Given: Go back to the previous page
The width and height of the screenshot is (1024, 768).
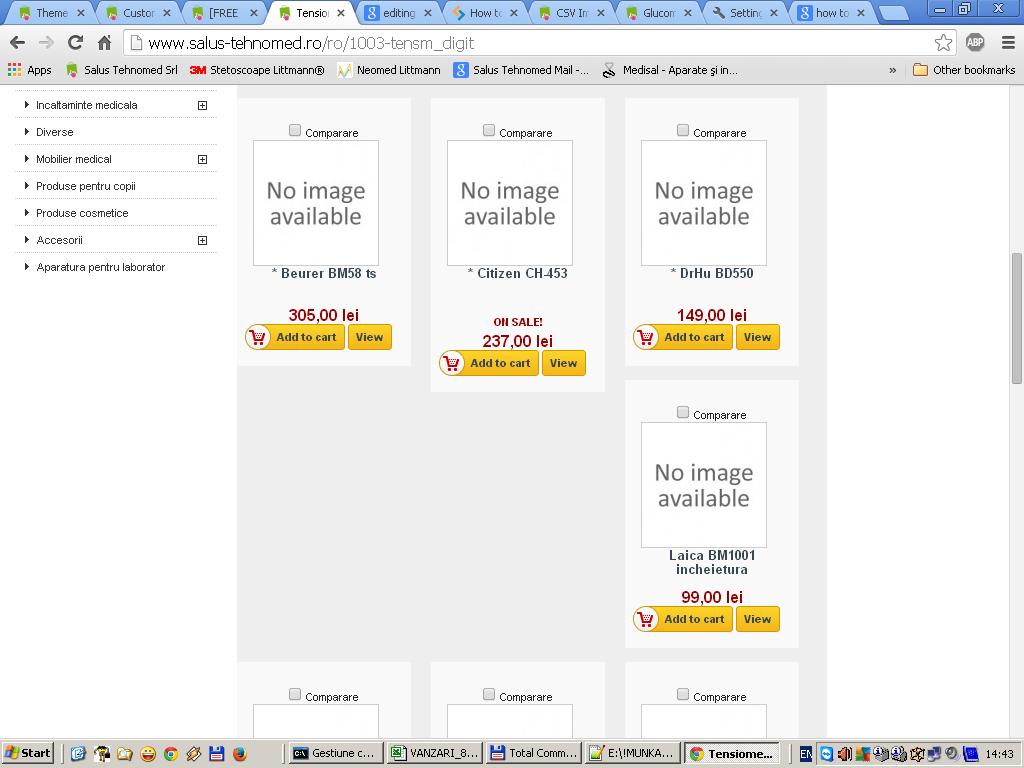Looking at the screenshot, I should (18, 43).
